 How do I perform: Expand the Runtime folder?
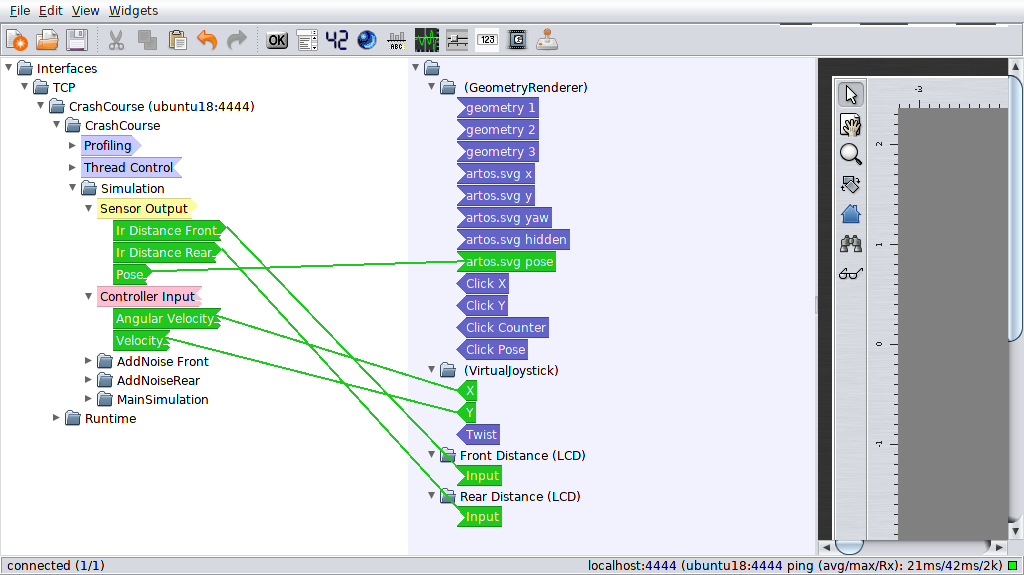[57, 417]
